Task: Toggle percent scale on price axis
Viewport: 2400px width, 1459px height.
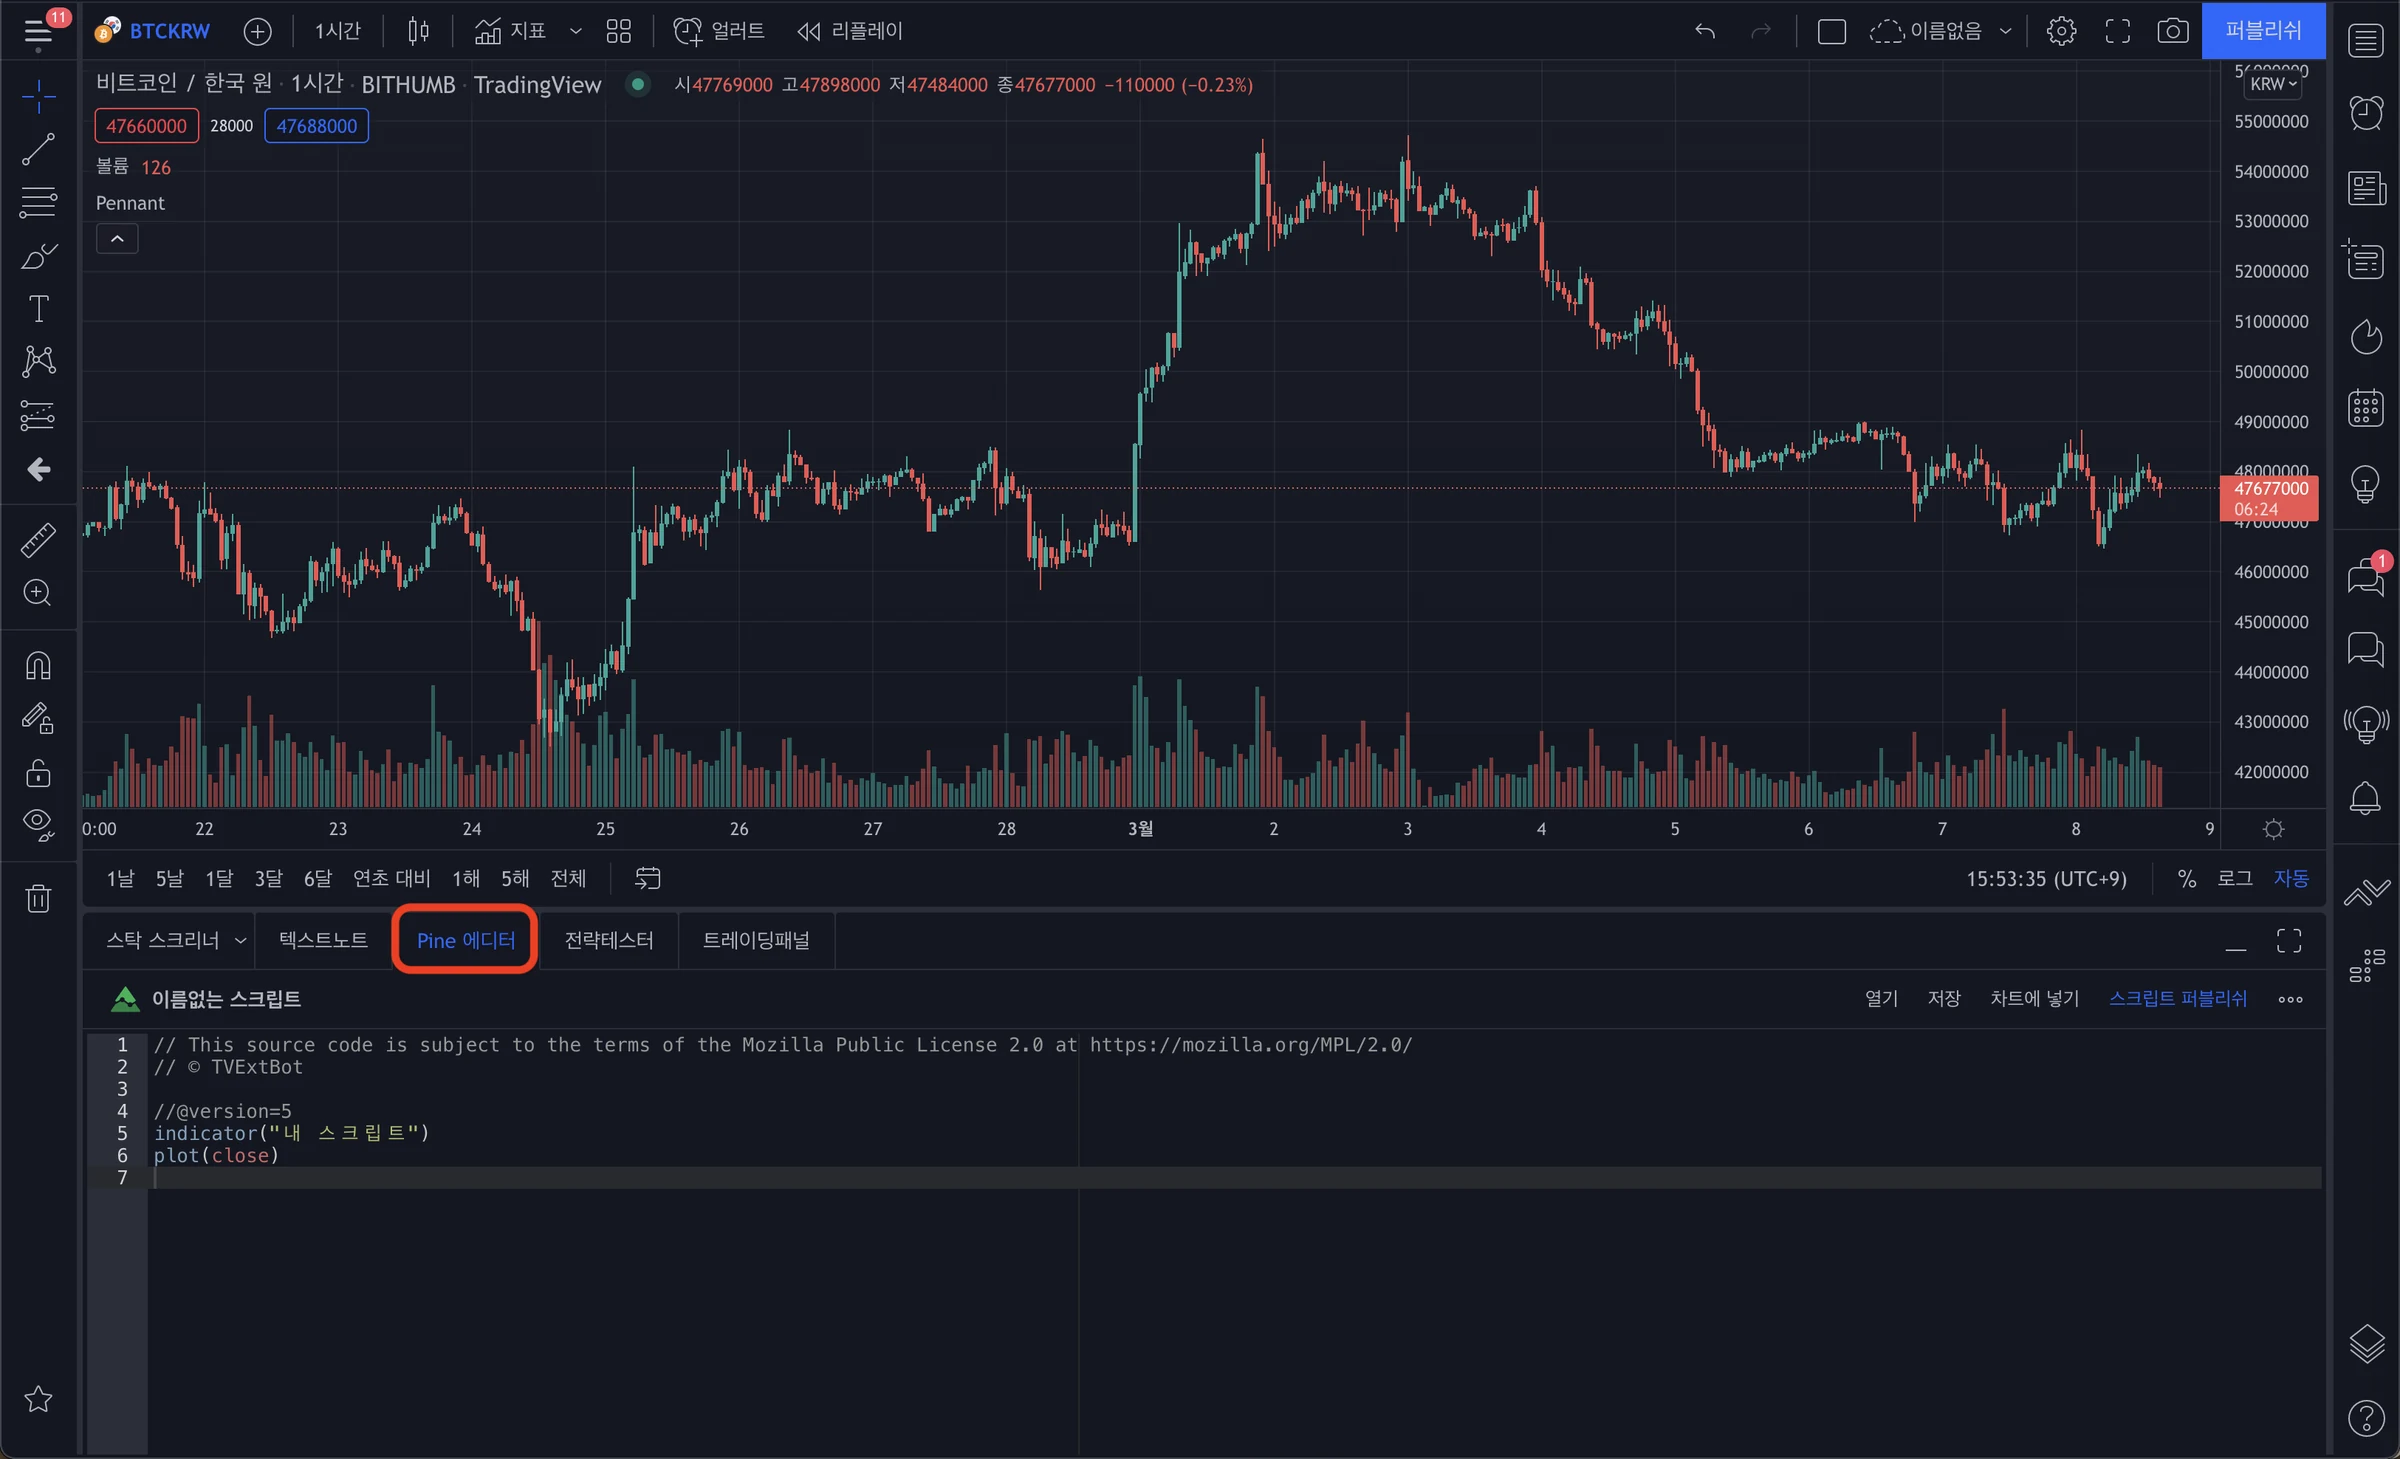Action: coord(2187,878)
